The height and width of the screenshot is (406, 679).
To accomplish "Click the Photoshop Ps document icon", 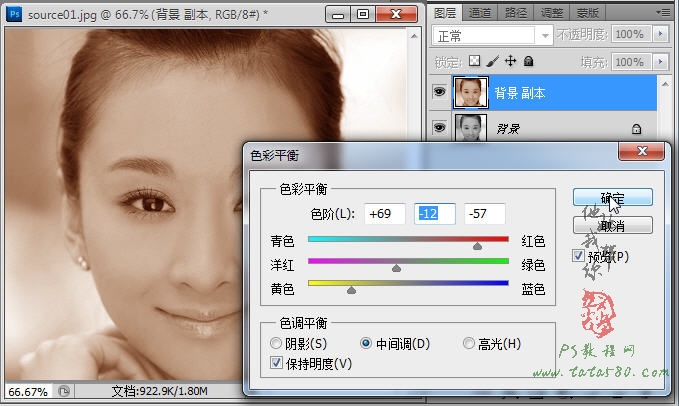I will coord(14,14).
